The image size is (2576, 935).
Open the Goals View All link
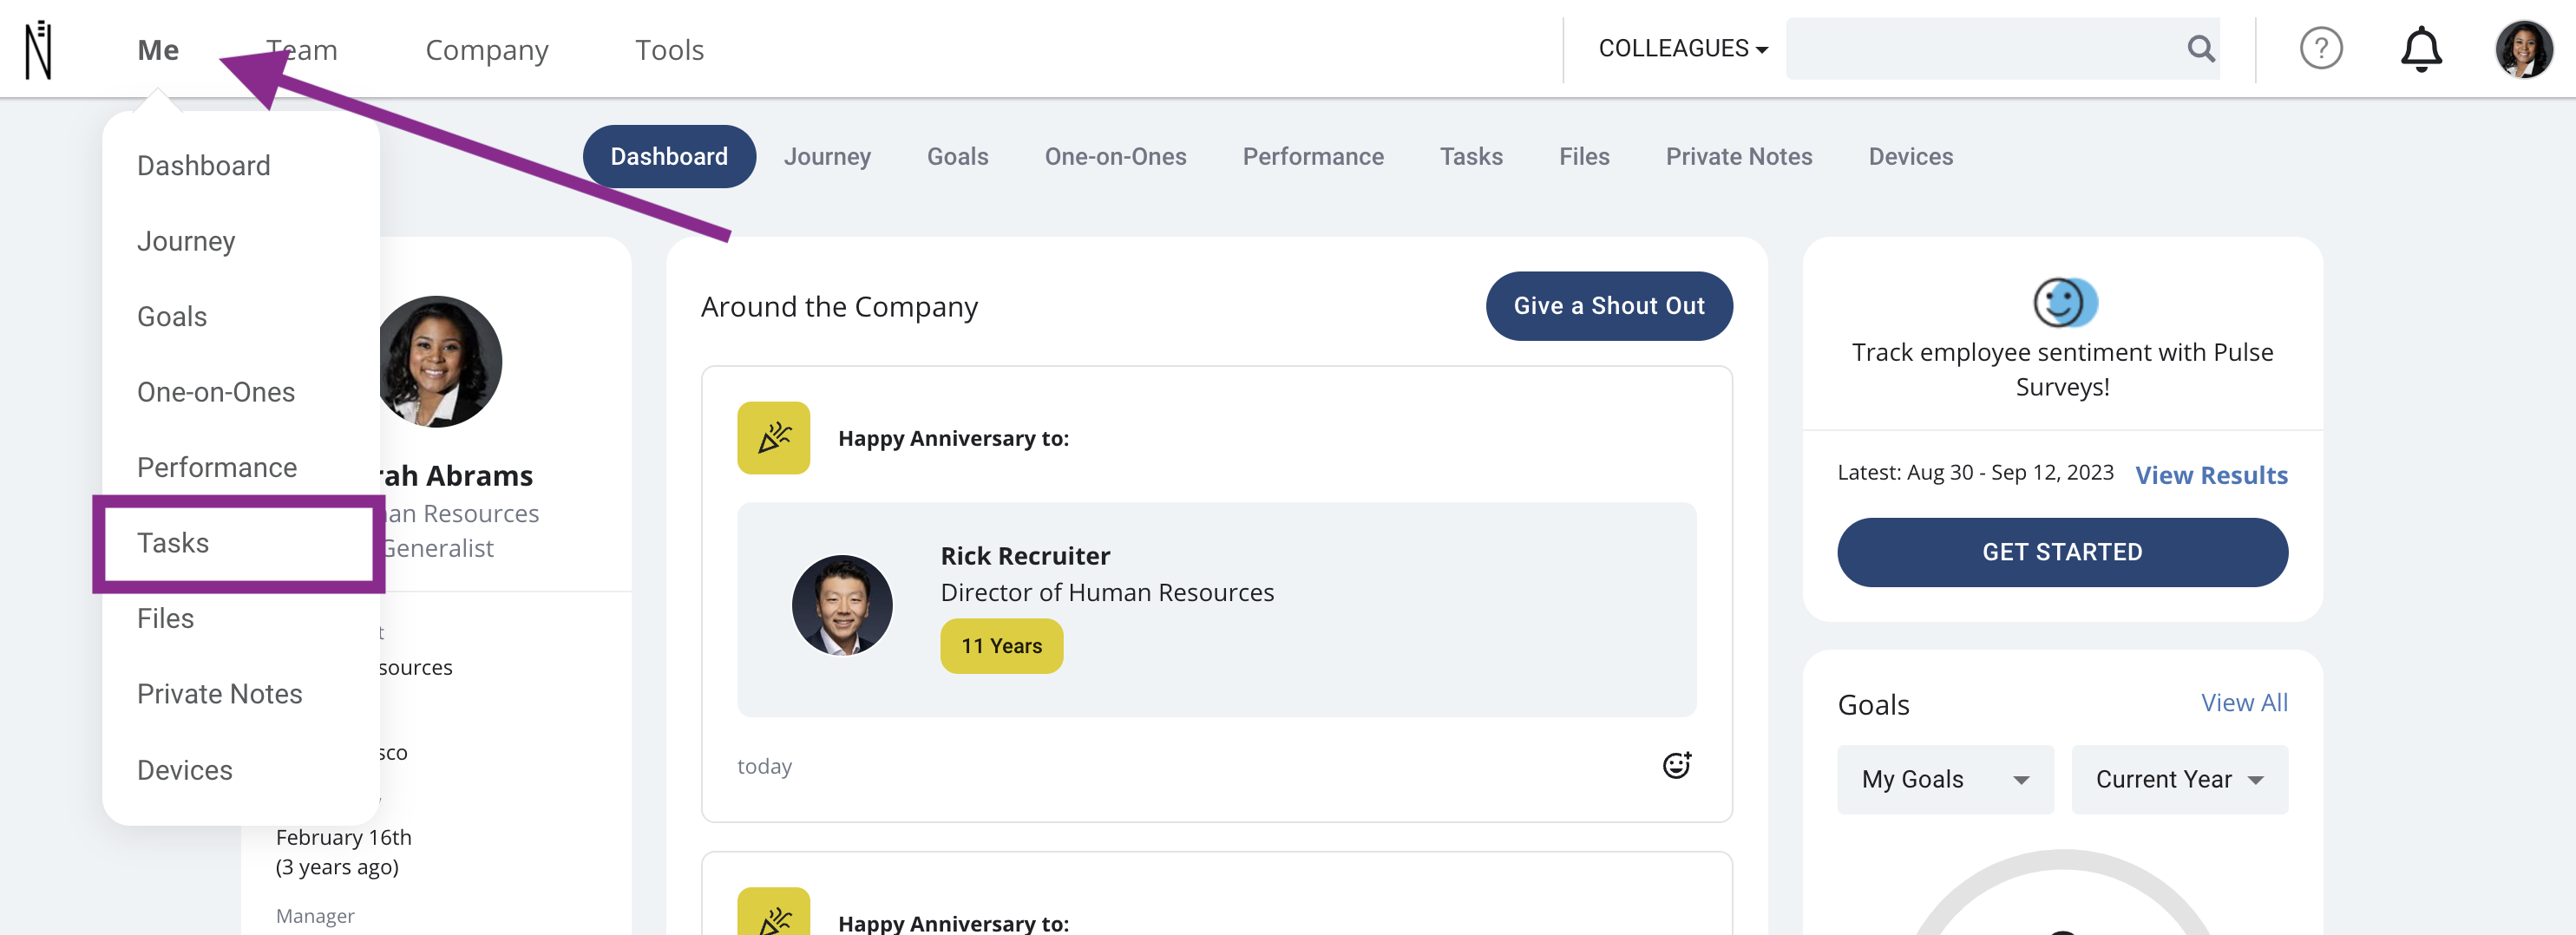(x=2244, y=703)
